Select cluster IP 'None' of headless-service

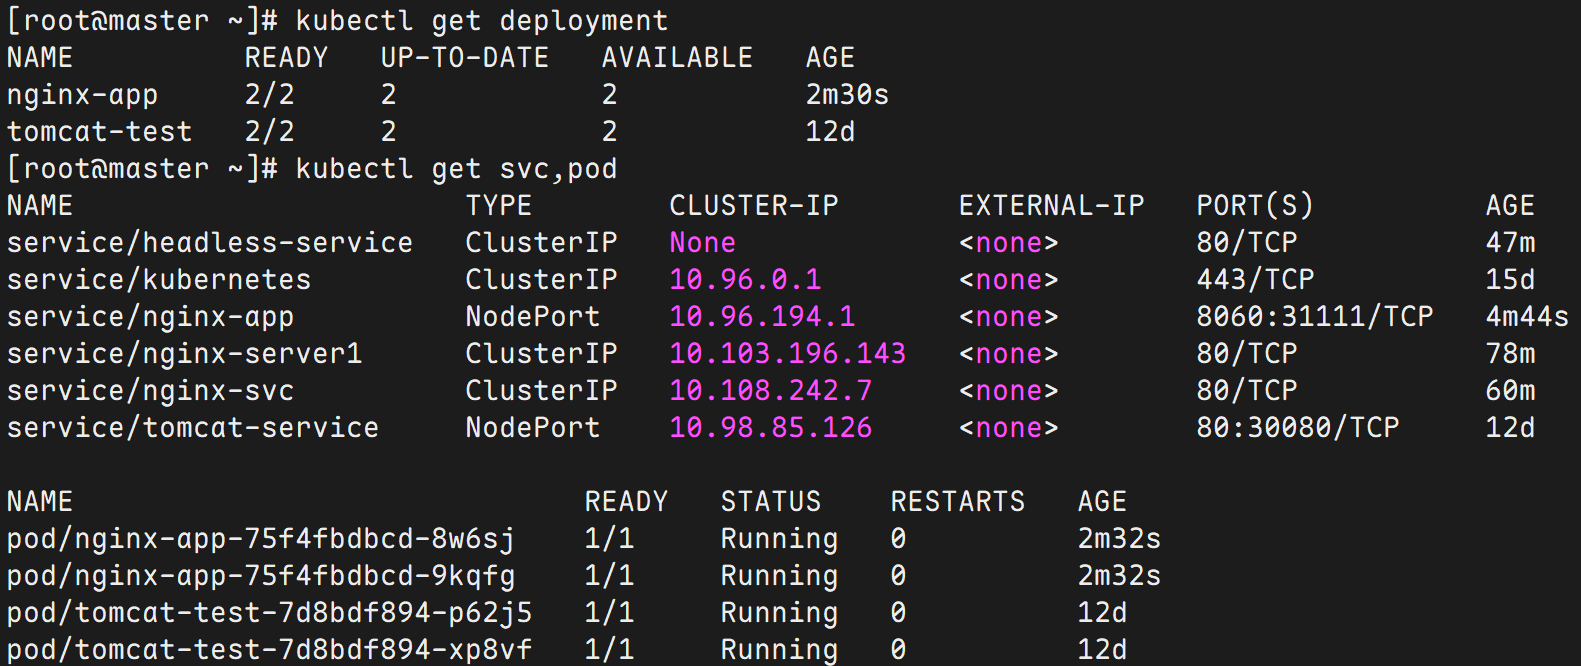tap(703, 243)
